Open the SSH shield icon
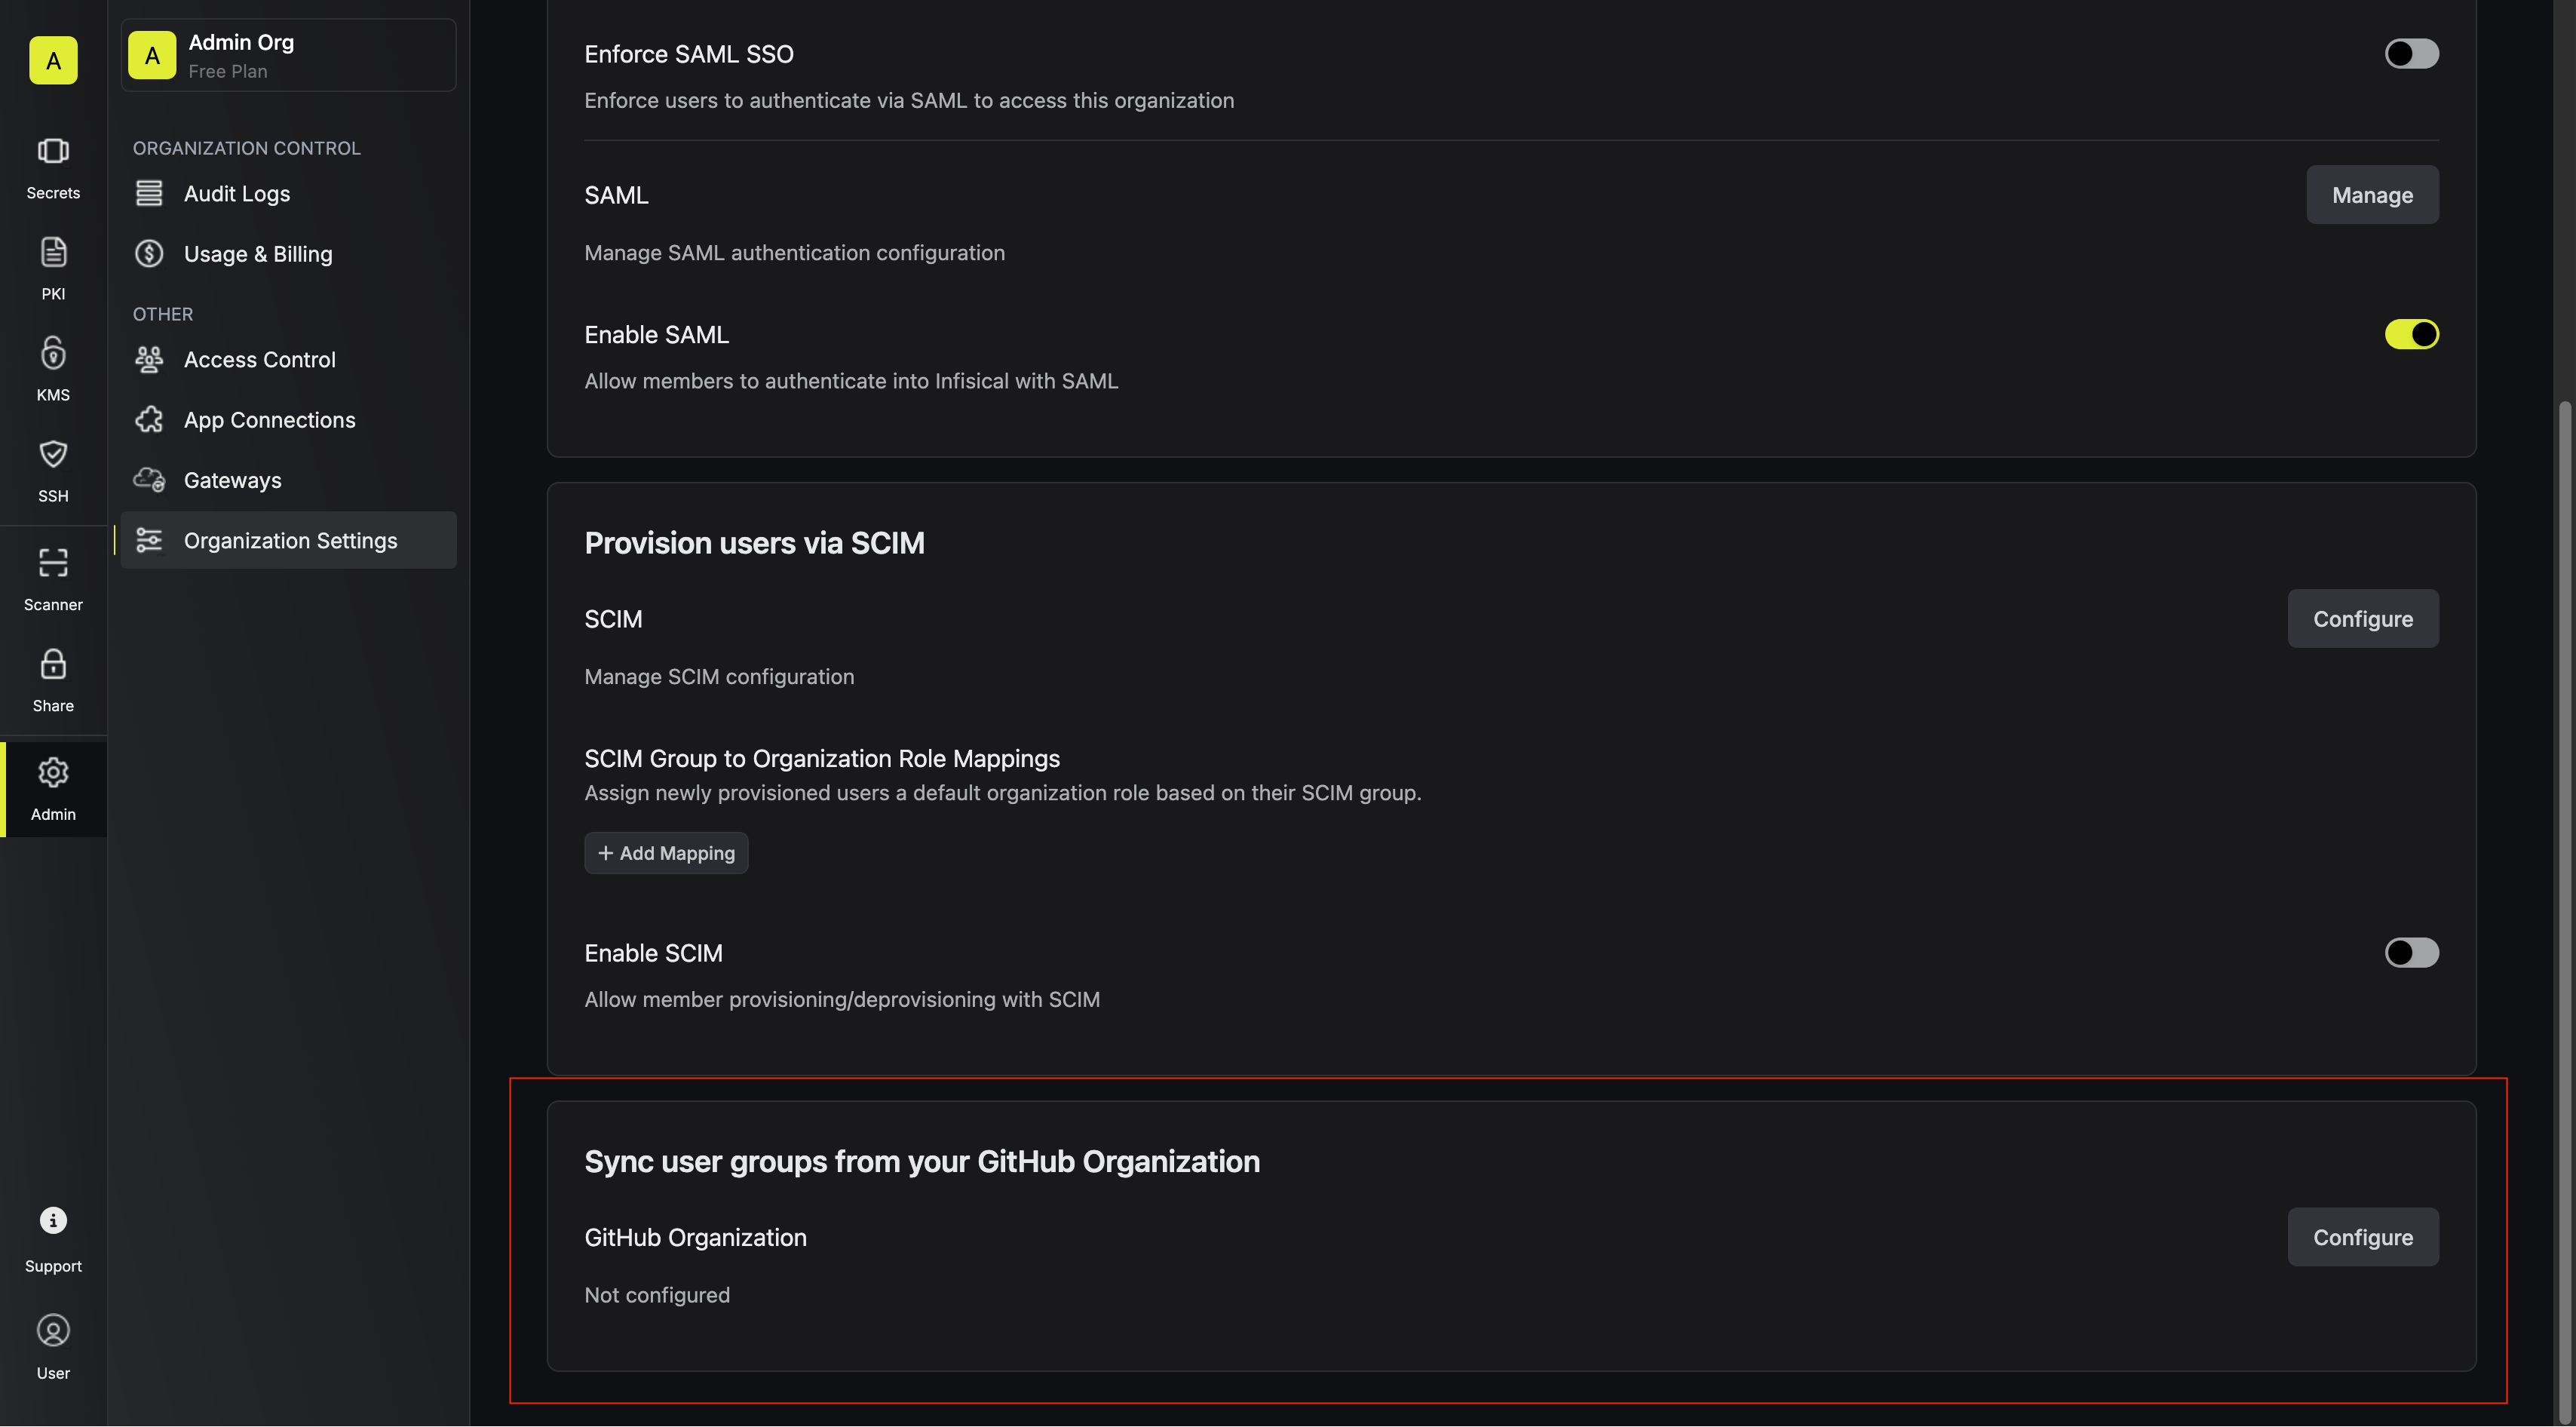 tap(53, 454)
